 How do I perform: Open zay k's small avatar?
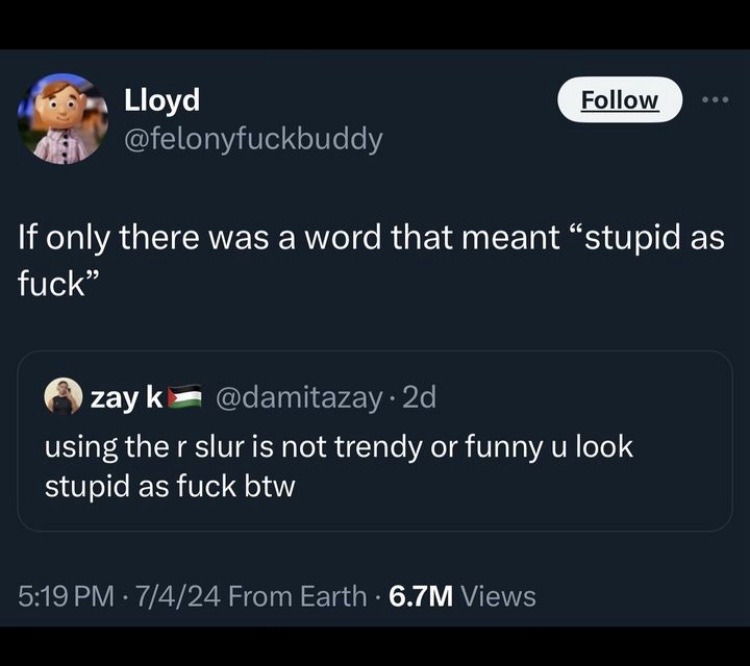point(63,397)
